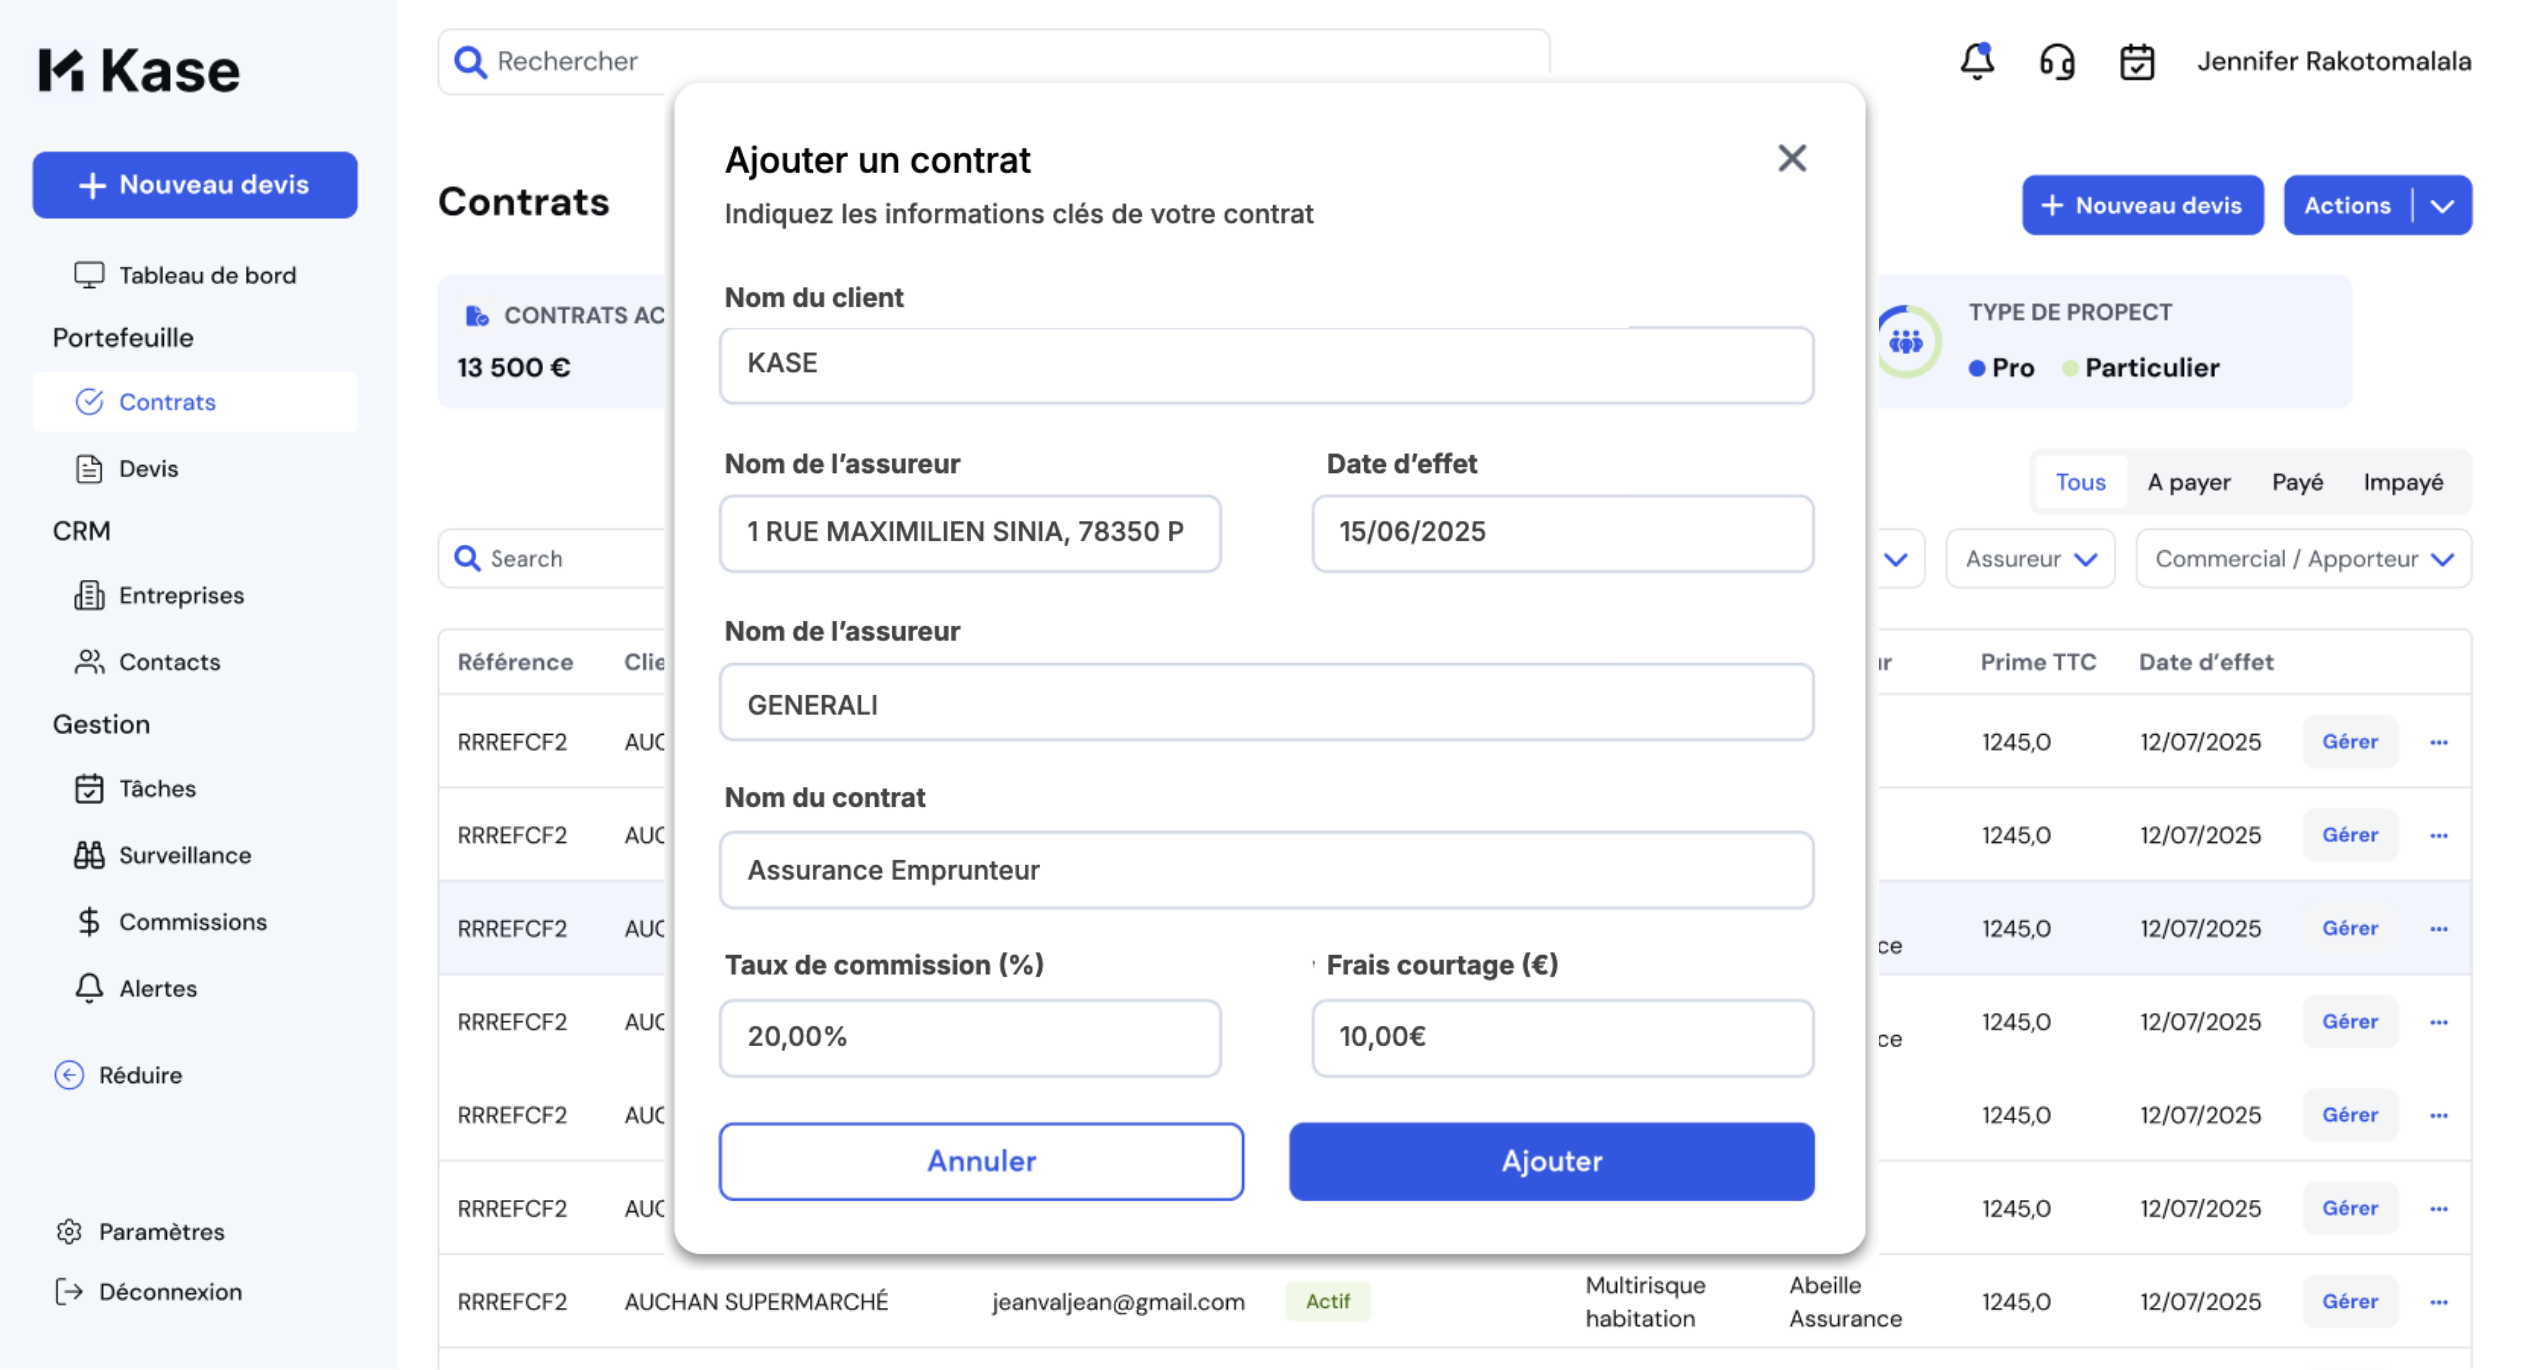Select the Pro prospect type dot
This screenshot has width=2522, height=1370.
[x=1976, y=368]
